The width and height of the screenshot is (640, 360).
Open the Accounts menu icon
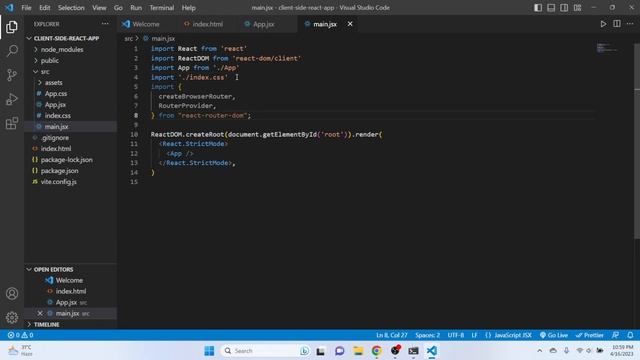pos(12,293)
